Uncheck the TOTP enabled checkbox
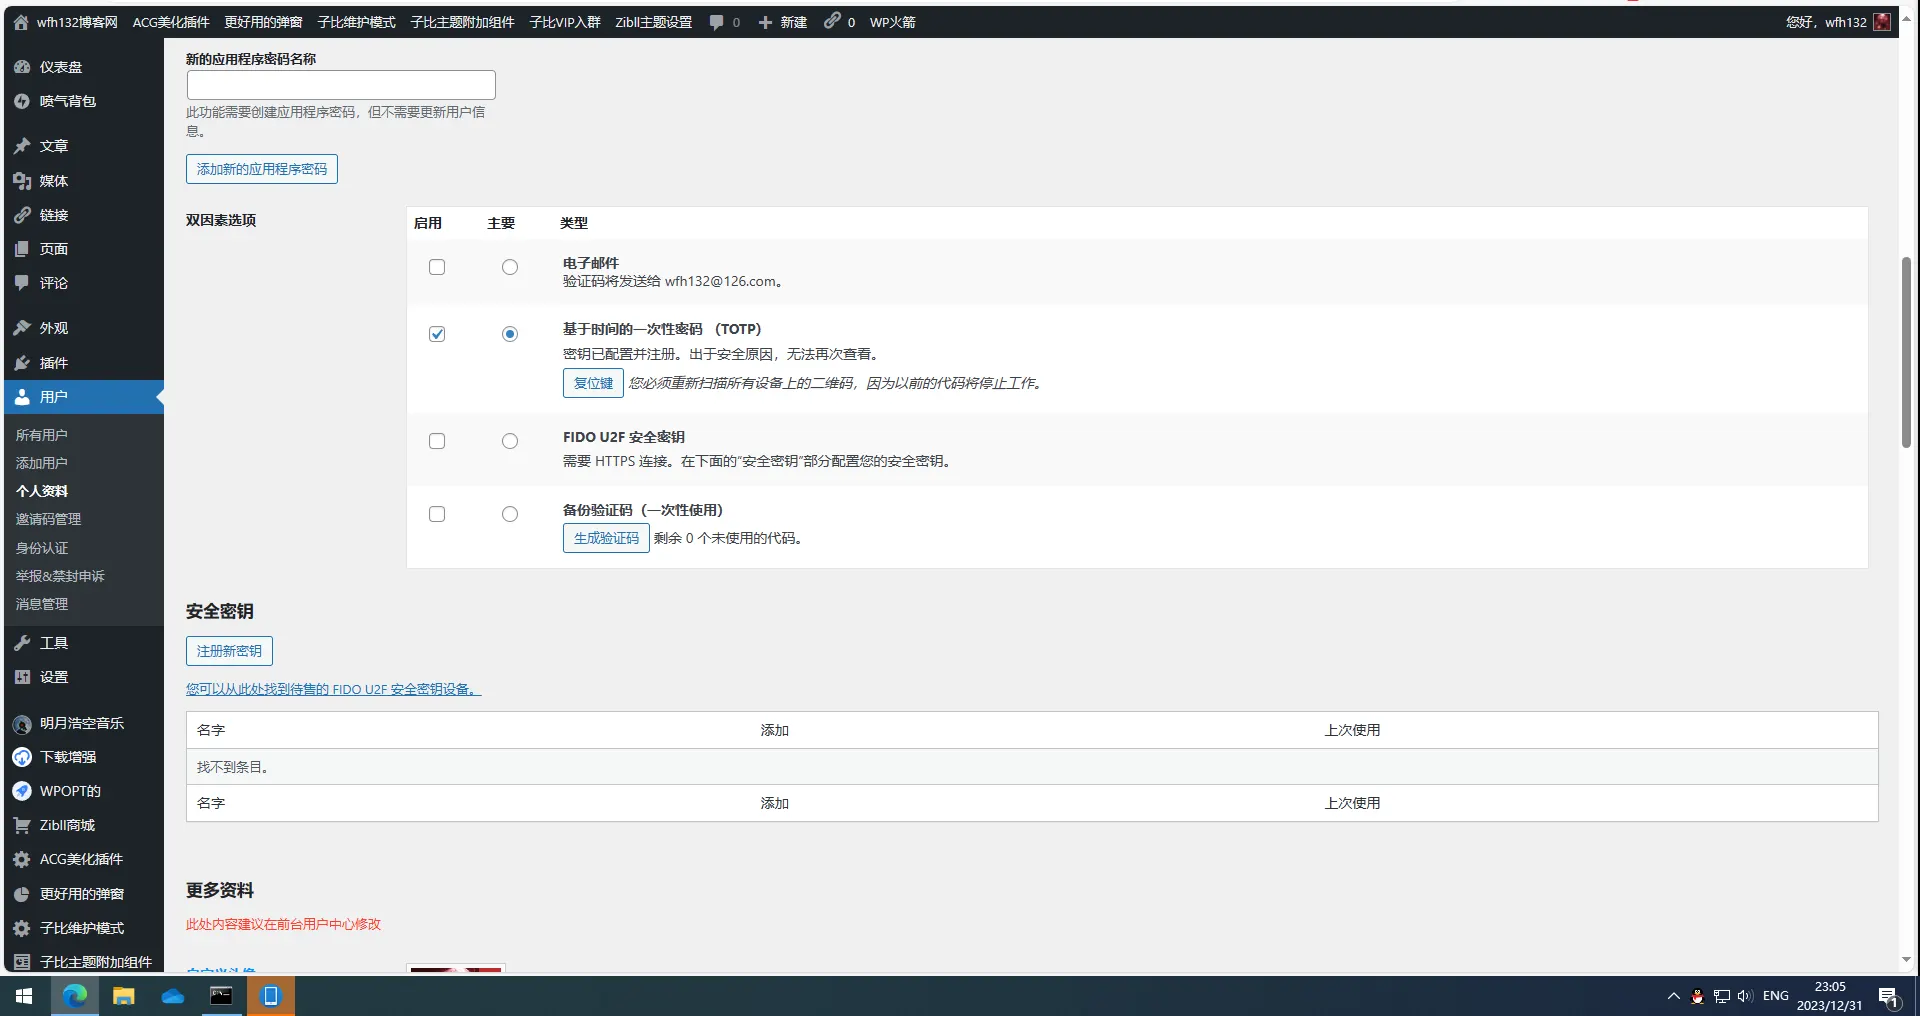Image resolution: width=1920 pixels, height=1016 pixels. click(x=437, y=334)
